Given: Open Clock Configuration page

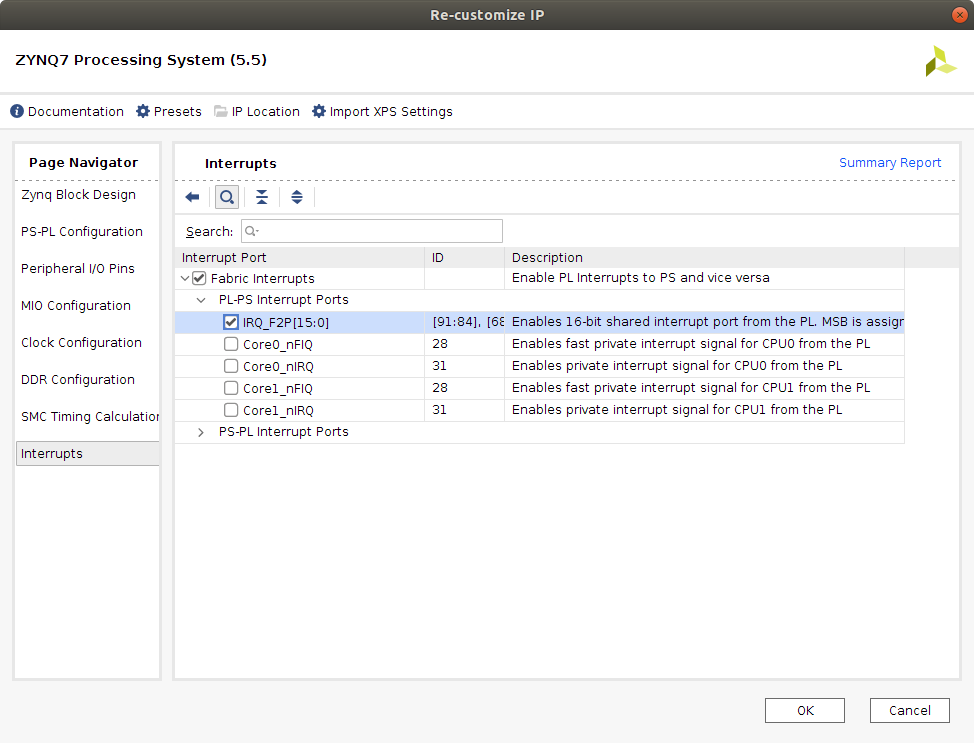Looking at the screenshot, I should click(81, 342).
